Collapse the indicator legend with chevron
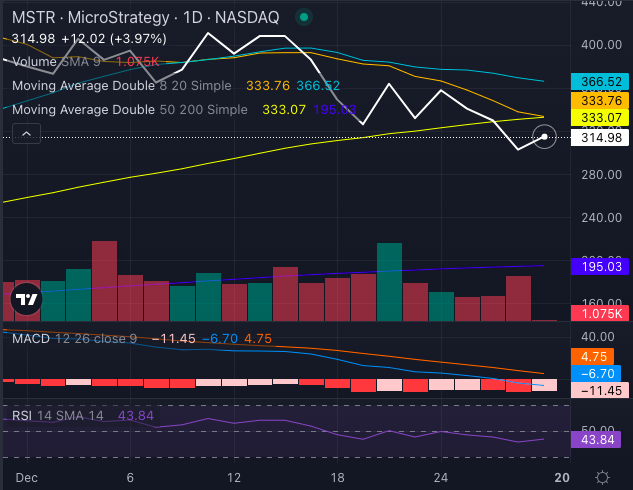Viewport: 633px width, 490px height. [26, 133]
